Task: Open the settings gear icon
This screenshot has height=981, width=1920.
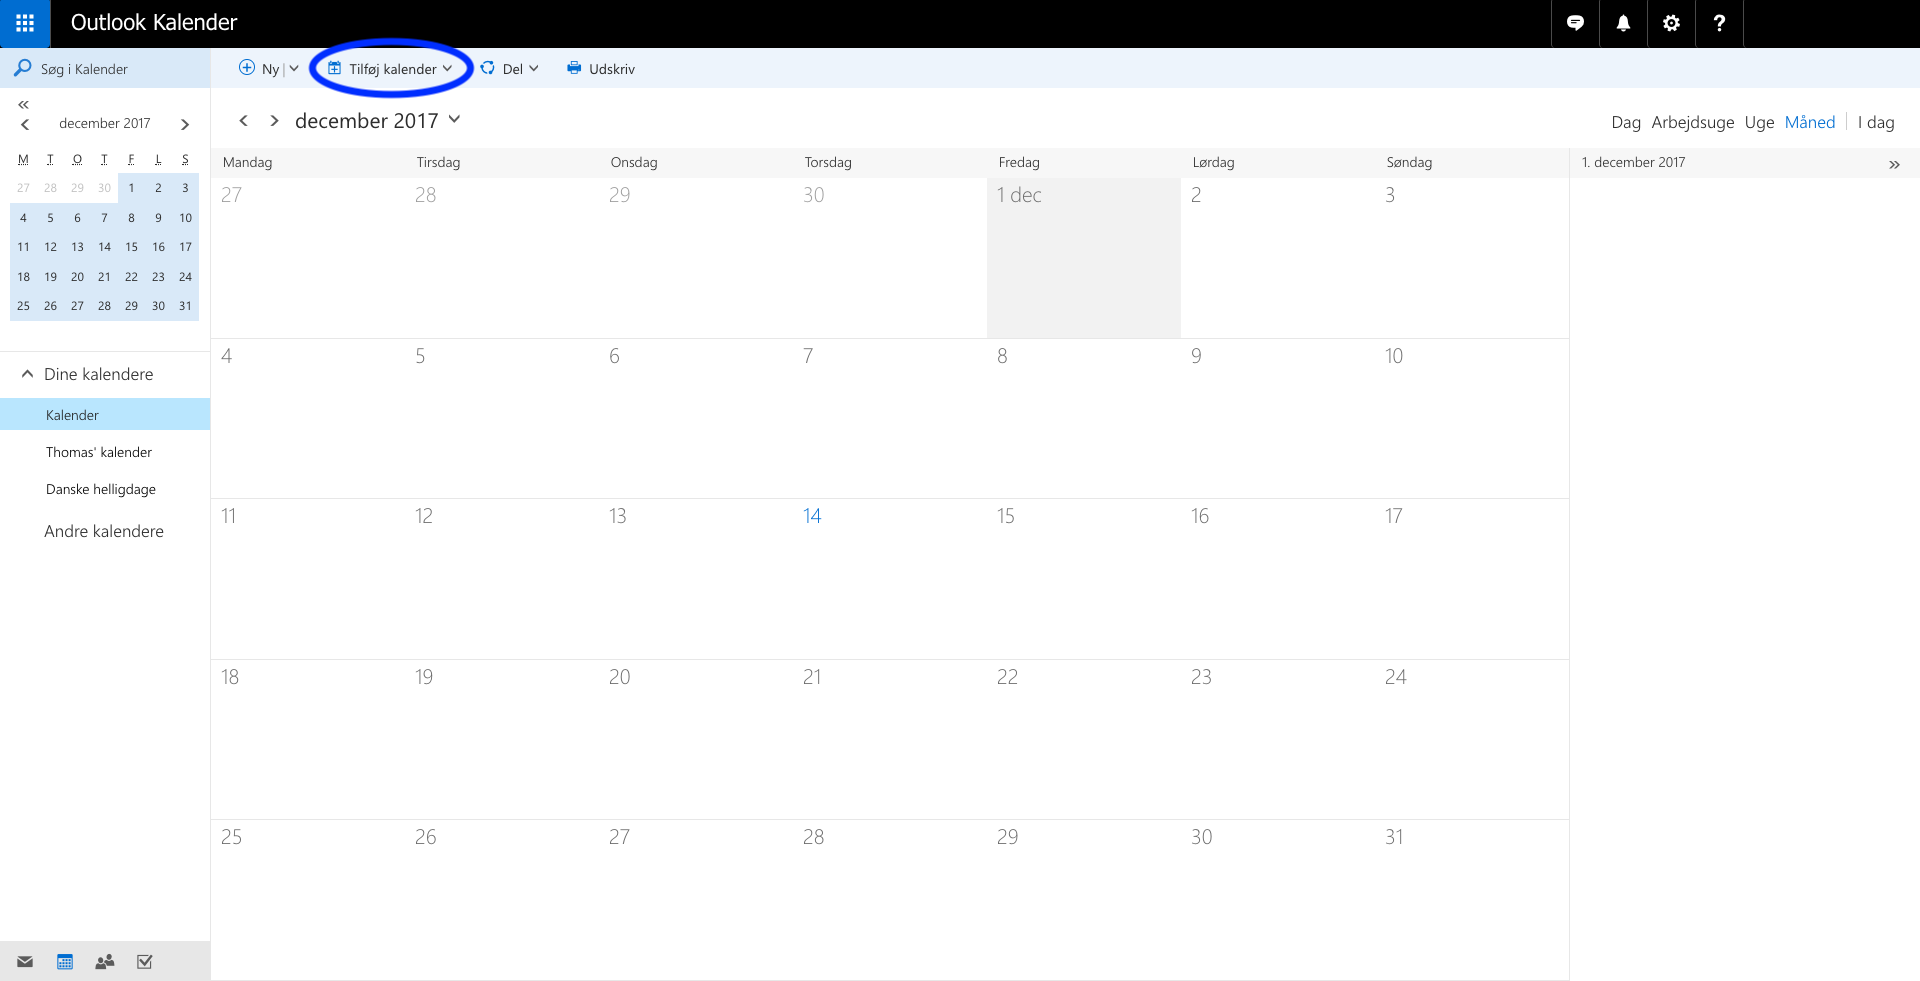Action: [x=1671, y=23]
